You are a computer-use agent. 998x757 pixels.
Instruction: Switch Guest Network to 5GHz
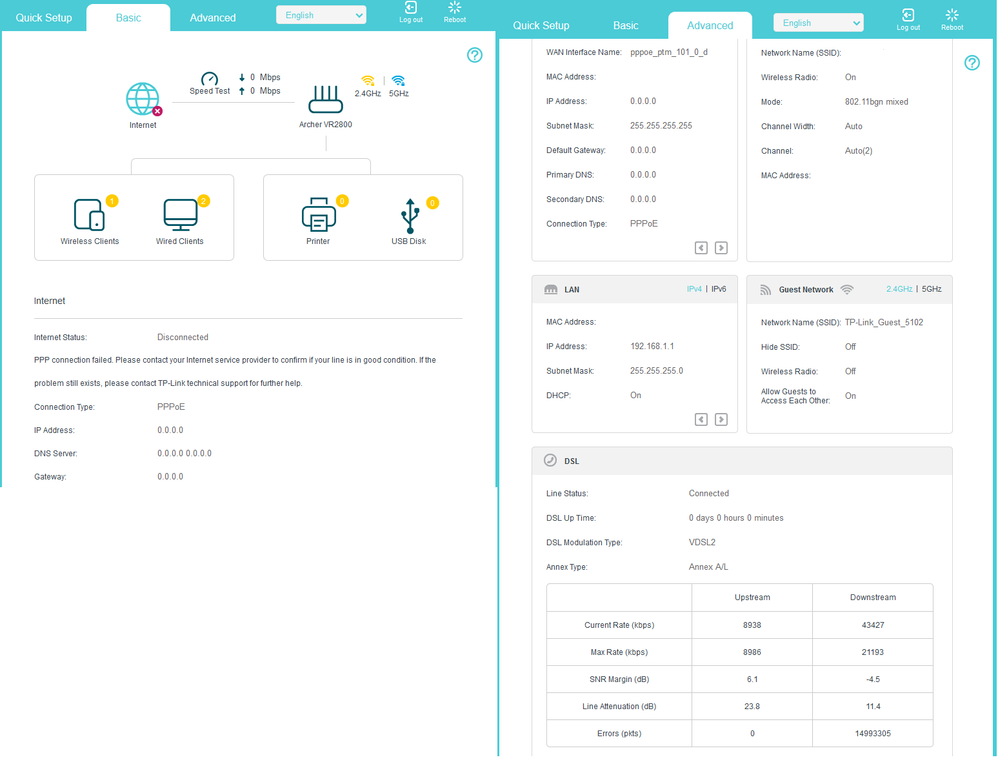click(x=931, y=289)
